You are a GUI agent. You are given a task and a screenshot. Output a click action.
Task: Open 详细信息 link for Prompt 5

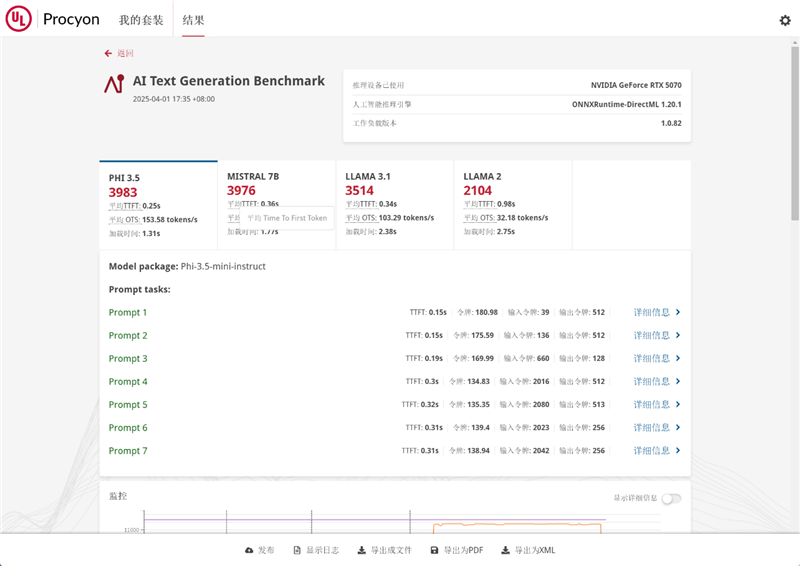(652, 404)
